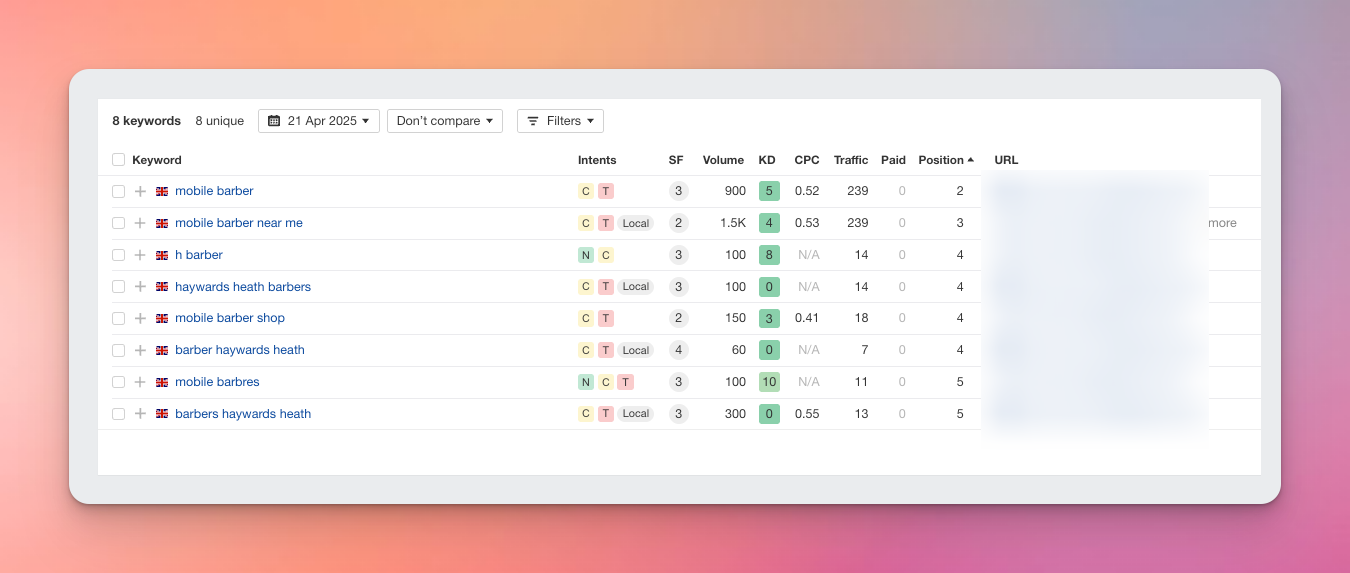Click the plus icon beside 'barber haywards heath'
This screenshot has height=573, width=1350.
(x=140, y=350)
